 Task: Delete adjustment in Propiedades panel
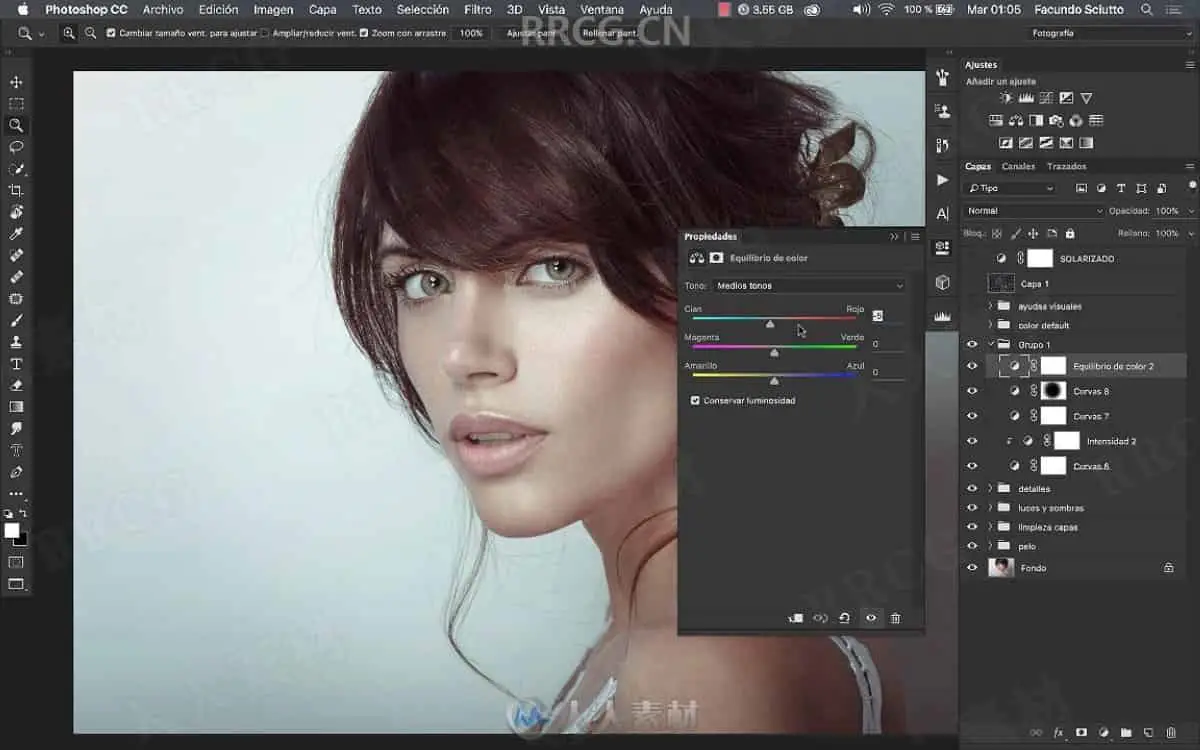895,618
